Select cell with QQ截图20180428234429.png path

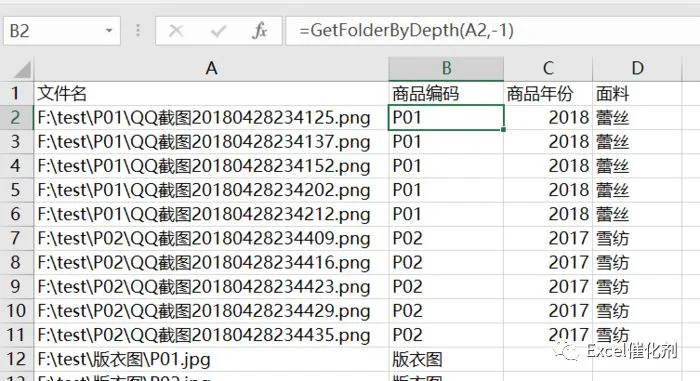tap(211, 310)
